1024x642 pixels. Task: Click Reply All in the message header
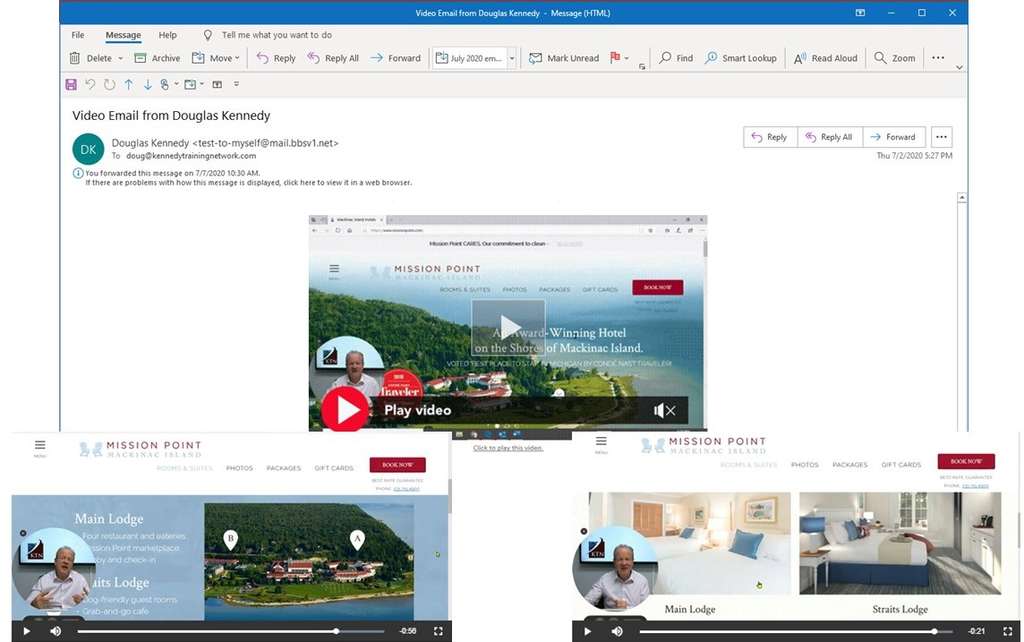(x=829, y=137)
